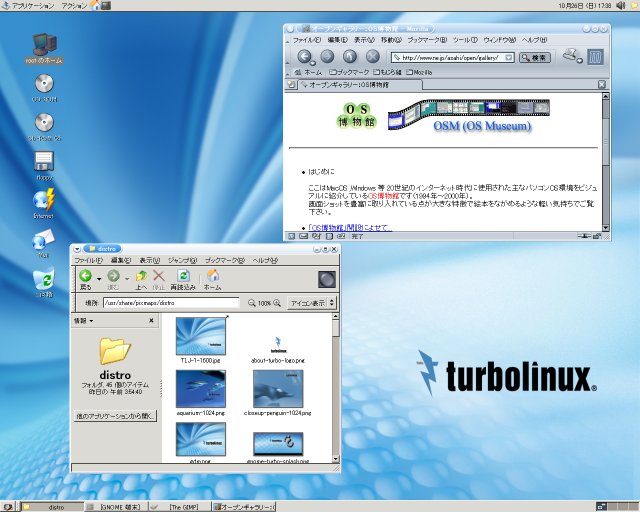This screenshot has width=640, height=512.
Task: Open Mozilla back-history dropdown arrow
Action: click(x=313, y=63)
